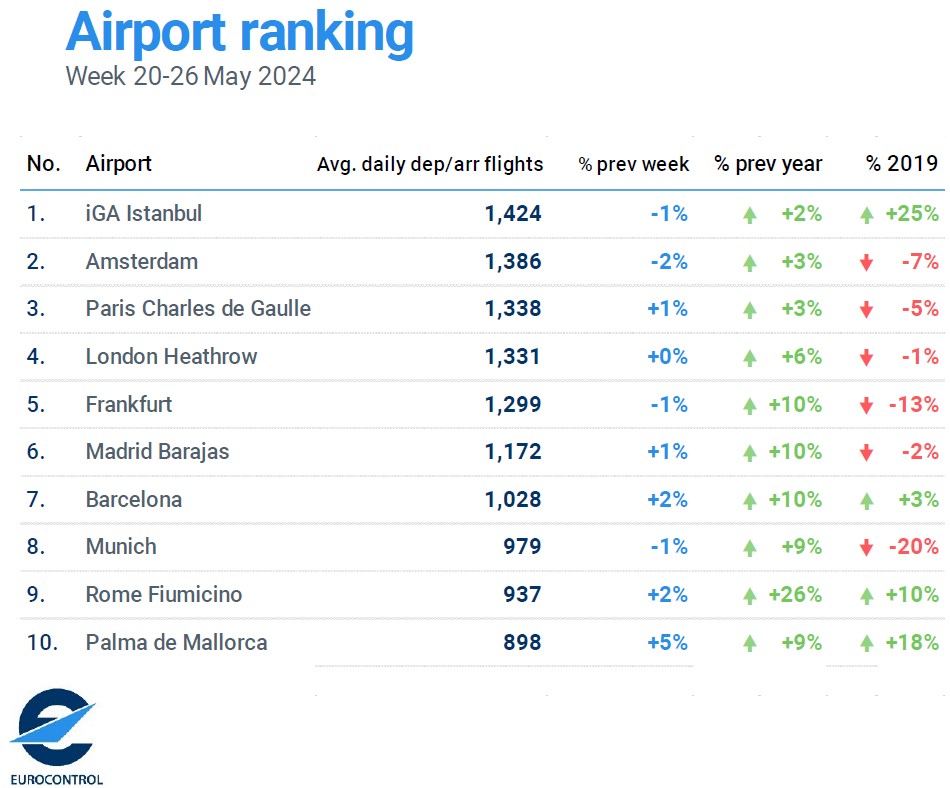
Task: Click the Airport column header
Action: [x=119, y=164]
